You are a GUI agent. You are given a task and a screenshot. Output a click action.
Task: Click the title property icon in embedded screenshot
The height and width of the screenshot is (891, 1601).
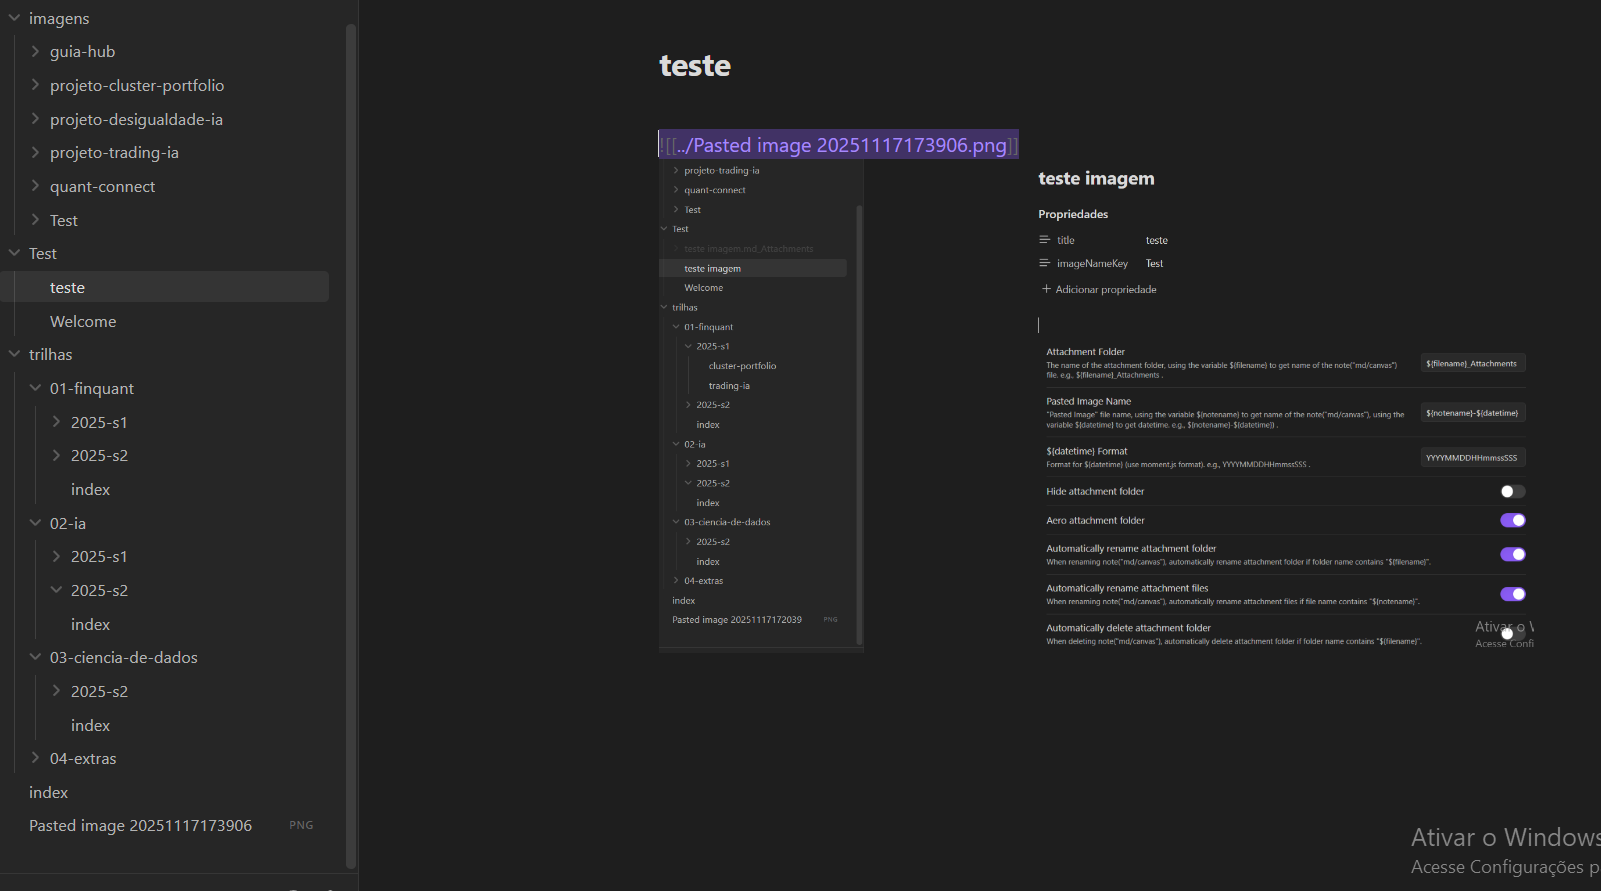[x=1045, y=240]
